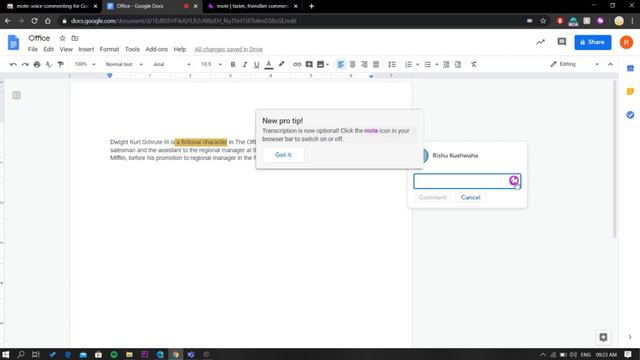
Task: Open the zoom level dropdown
Action: pyautogui.click(x=84, y=64)
